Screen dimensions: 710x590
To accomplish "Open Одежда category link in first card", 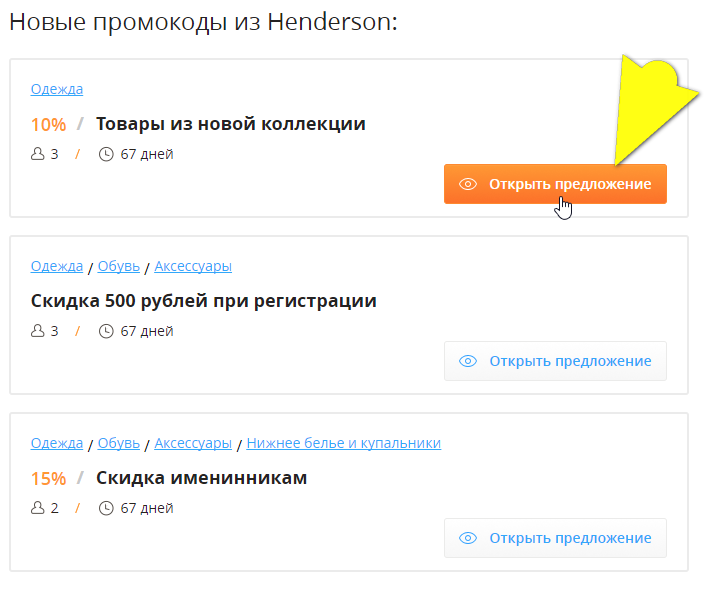I will (57, 89).
